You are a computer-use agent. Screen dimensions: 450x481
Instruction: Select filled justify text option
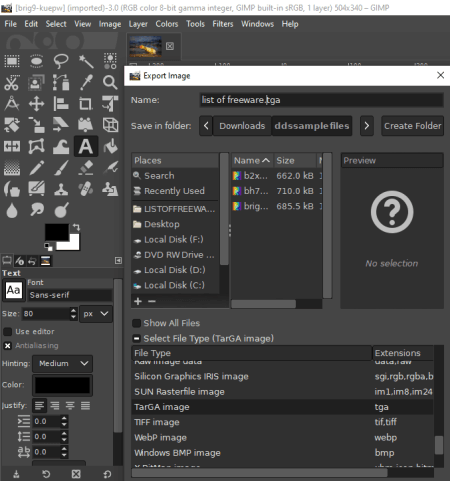coord(85,406)
